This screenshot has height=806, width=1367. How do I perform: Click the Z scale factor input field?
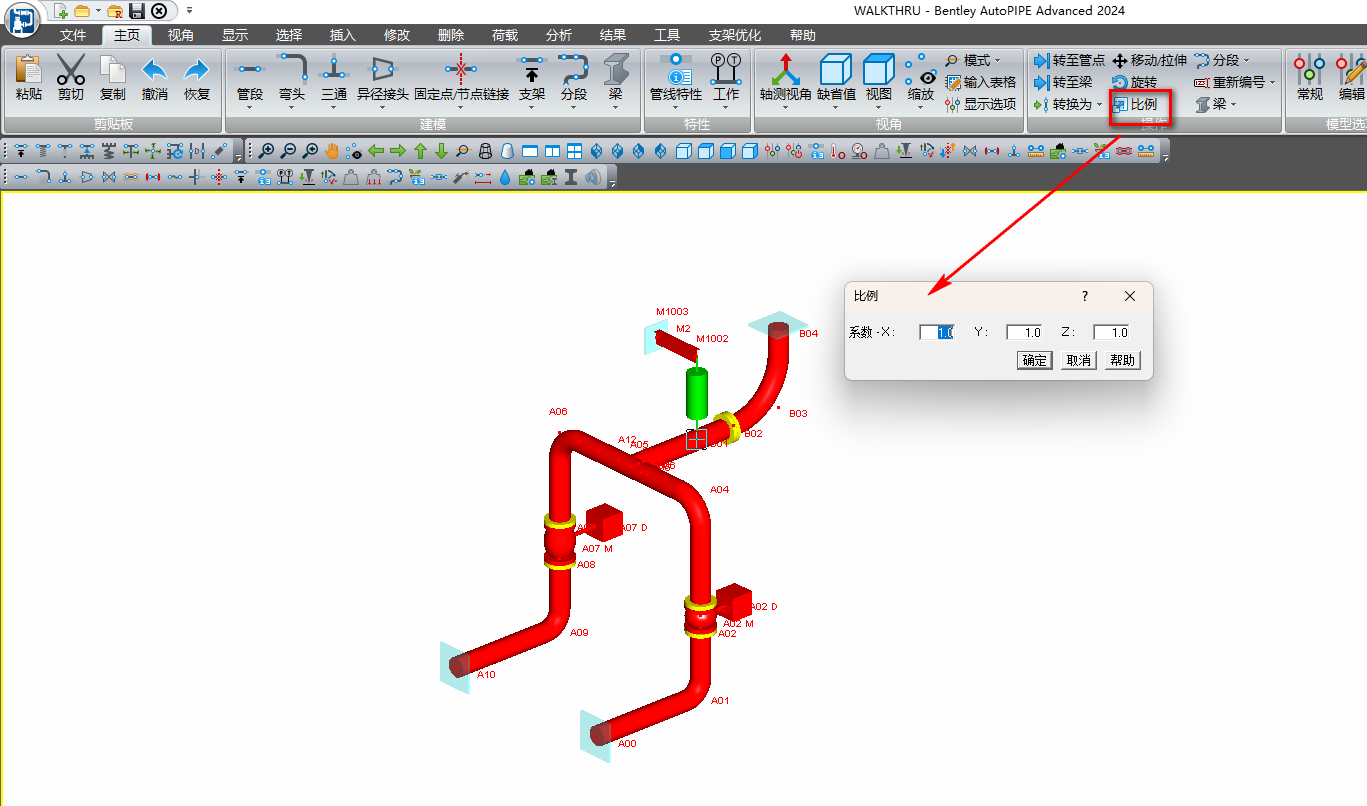pos(1111,332)
